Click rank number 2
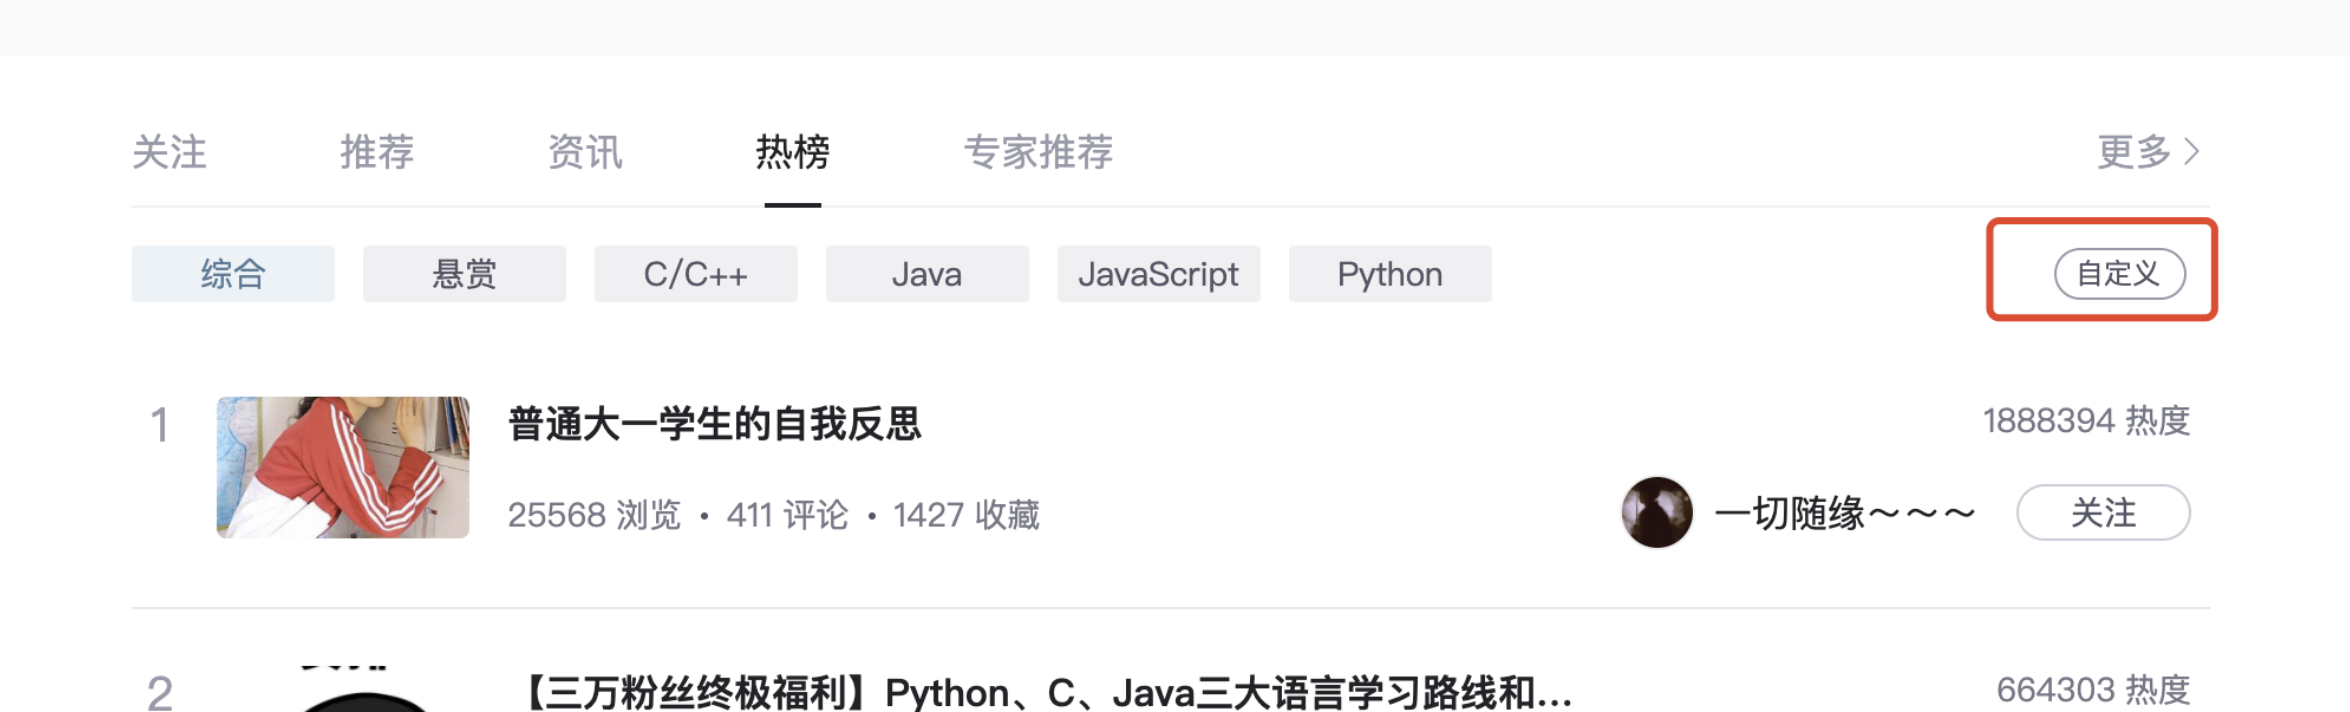The image size is (2350, 712). pyautogui.click(x=160, y=693)
